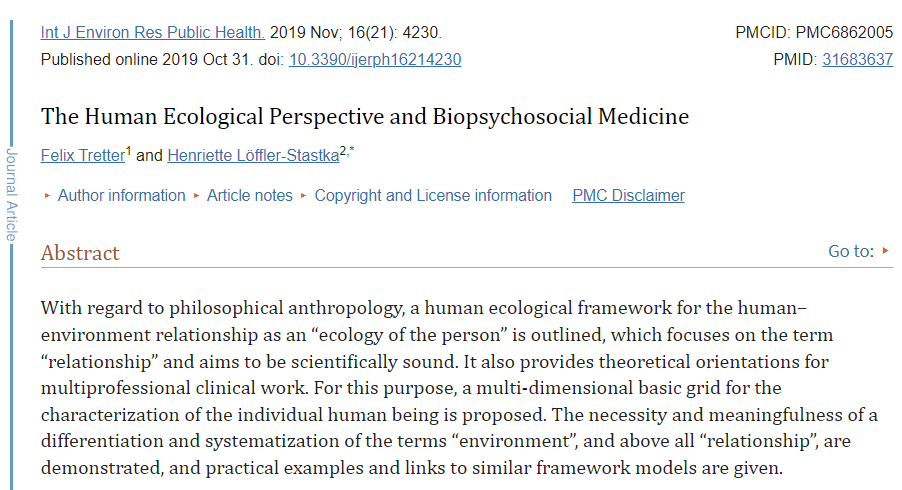Screen dimensions: 902x490
Task: Click the Abstract section heading
Action: pyautogui.click(x=80, y=253)
